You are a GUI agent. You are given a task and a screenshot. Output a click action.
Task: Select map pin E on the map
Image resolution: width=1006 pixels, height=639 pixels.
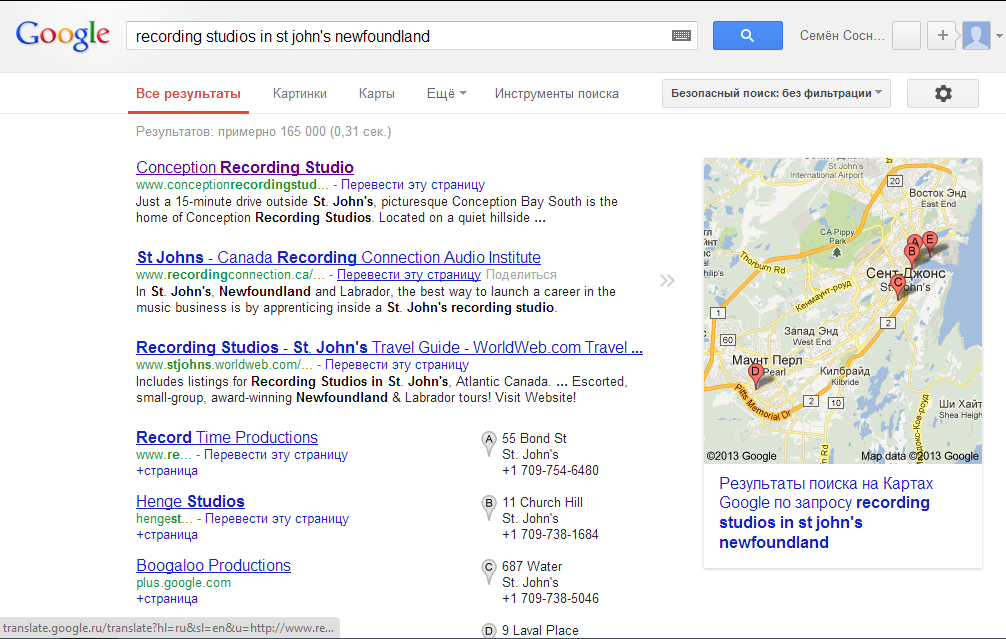pos(930,243)
